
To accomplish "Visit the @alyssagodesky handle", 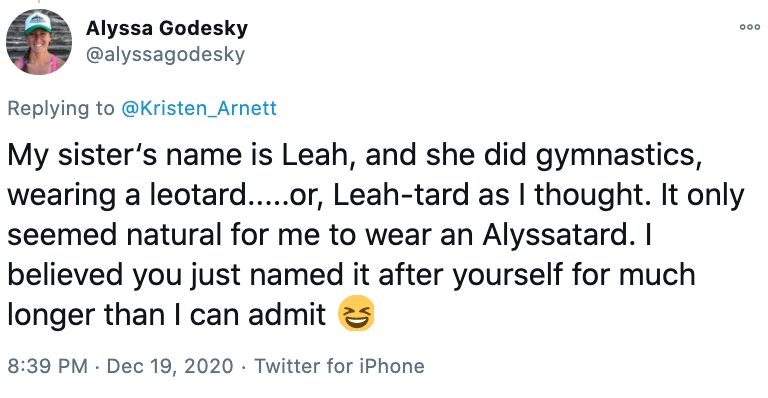I will point(165,54).
